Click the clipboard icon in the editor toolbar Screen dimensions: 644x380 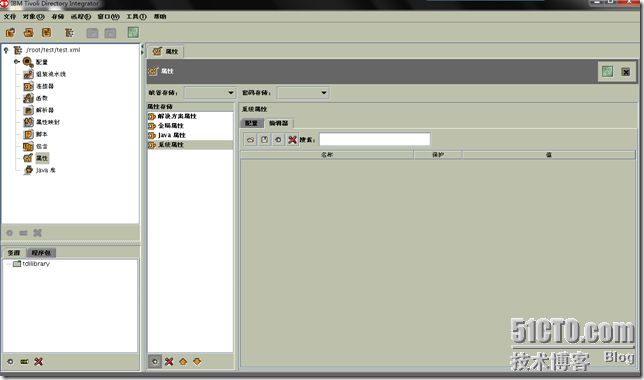[x=264, y=140]
